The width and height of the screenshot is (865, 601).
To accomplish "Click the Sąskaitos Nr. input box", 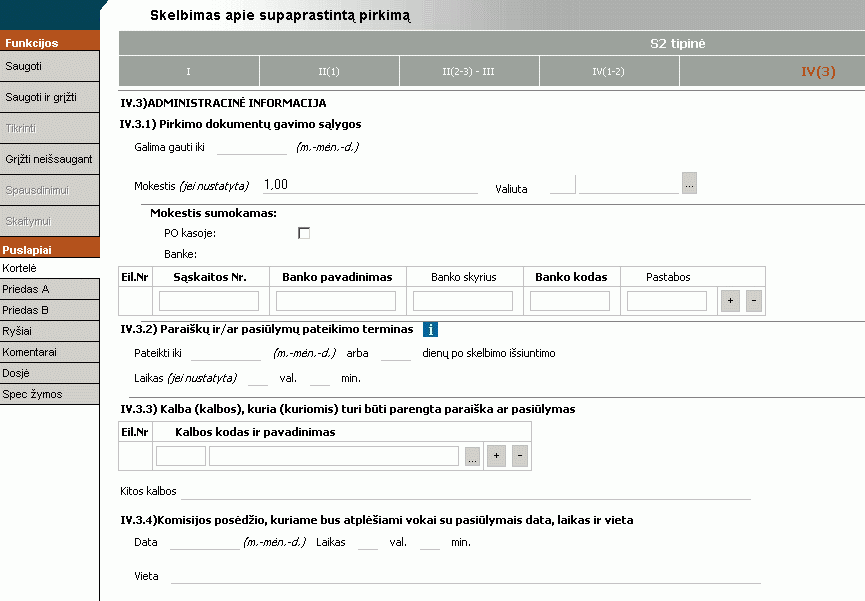I will pos(209,301).
